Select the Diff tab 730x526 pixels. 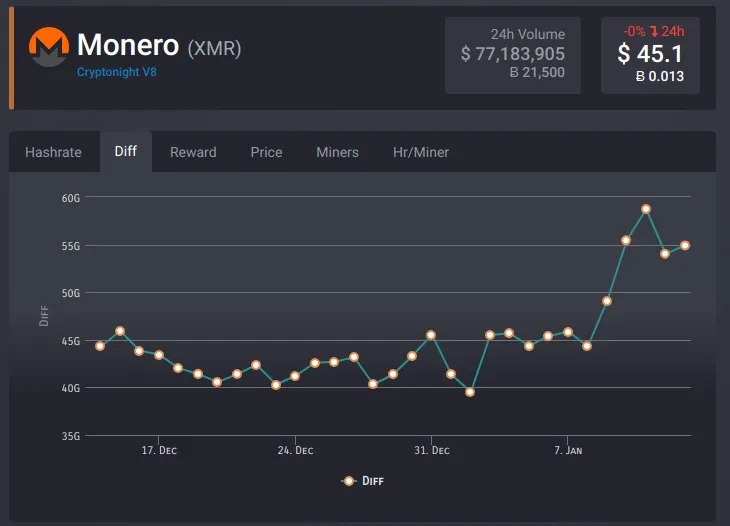click(x=126, y=151)
